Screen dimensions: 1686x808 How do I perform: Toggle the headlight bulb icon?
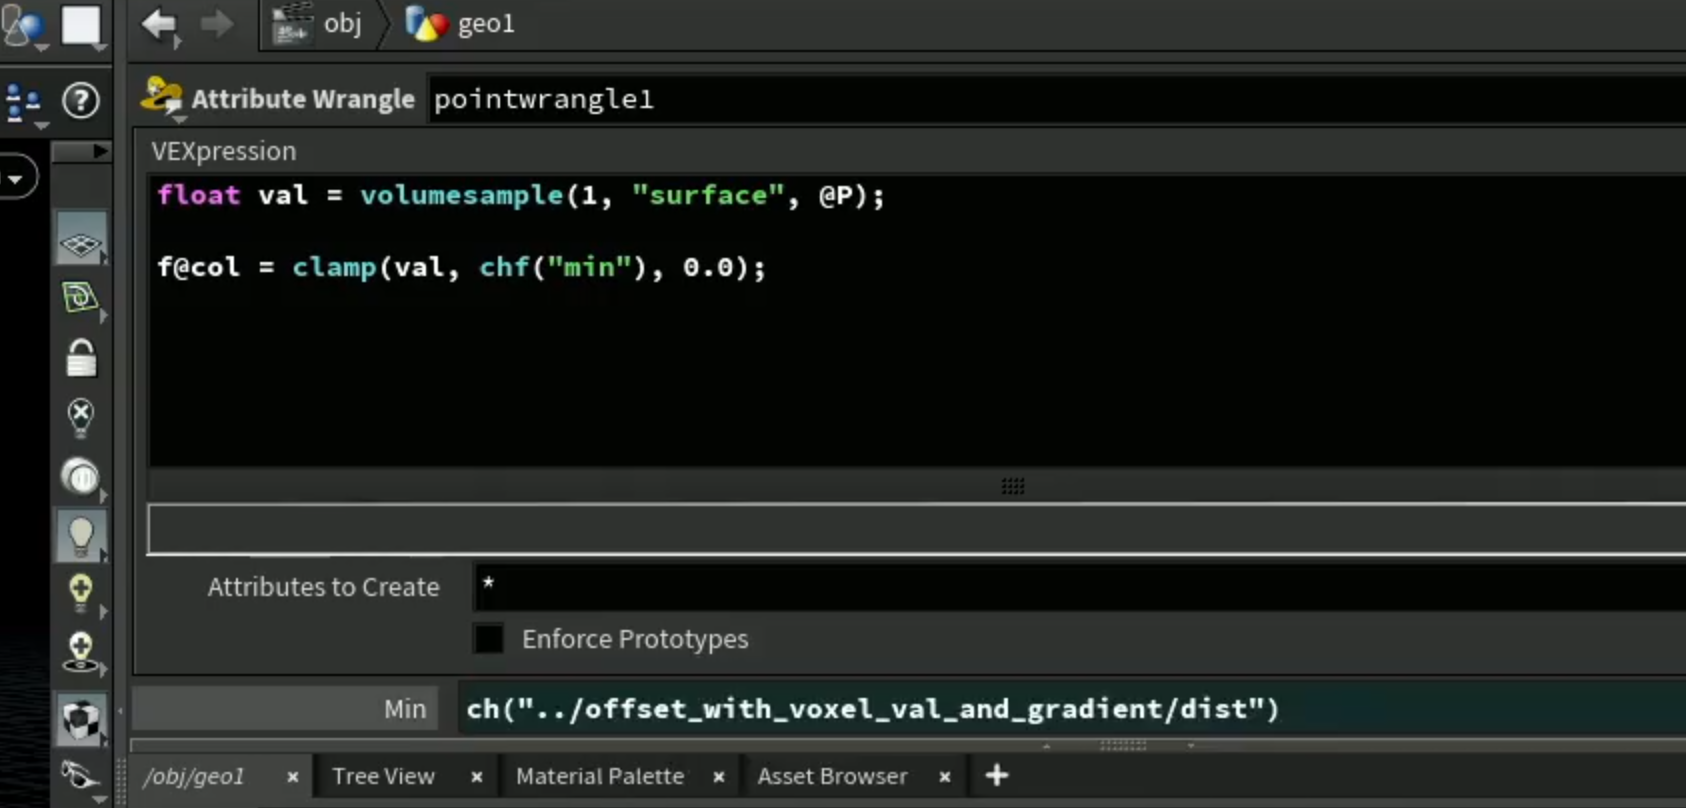point(81,535)
